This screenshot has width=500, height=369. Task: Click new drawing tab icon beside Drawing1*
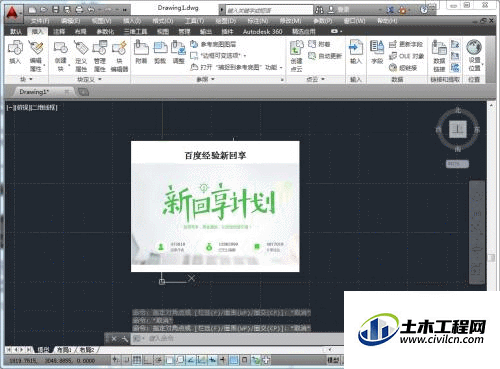(x=83, y=92)
